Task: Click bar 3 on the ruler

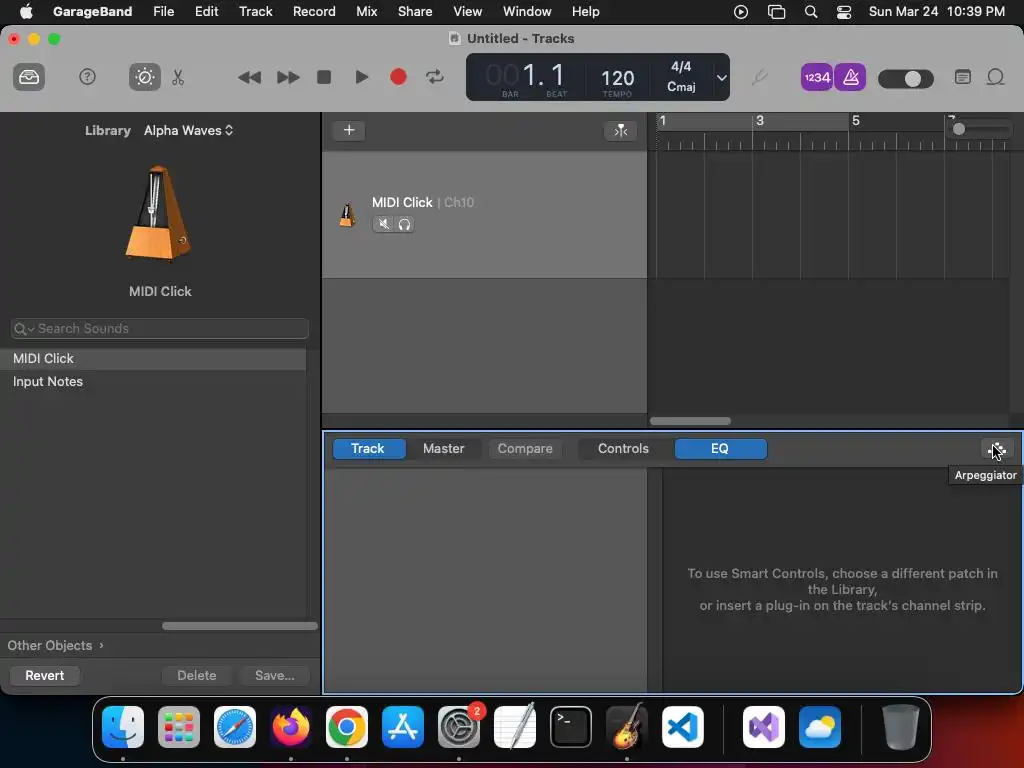Action: (760, 121)
